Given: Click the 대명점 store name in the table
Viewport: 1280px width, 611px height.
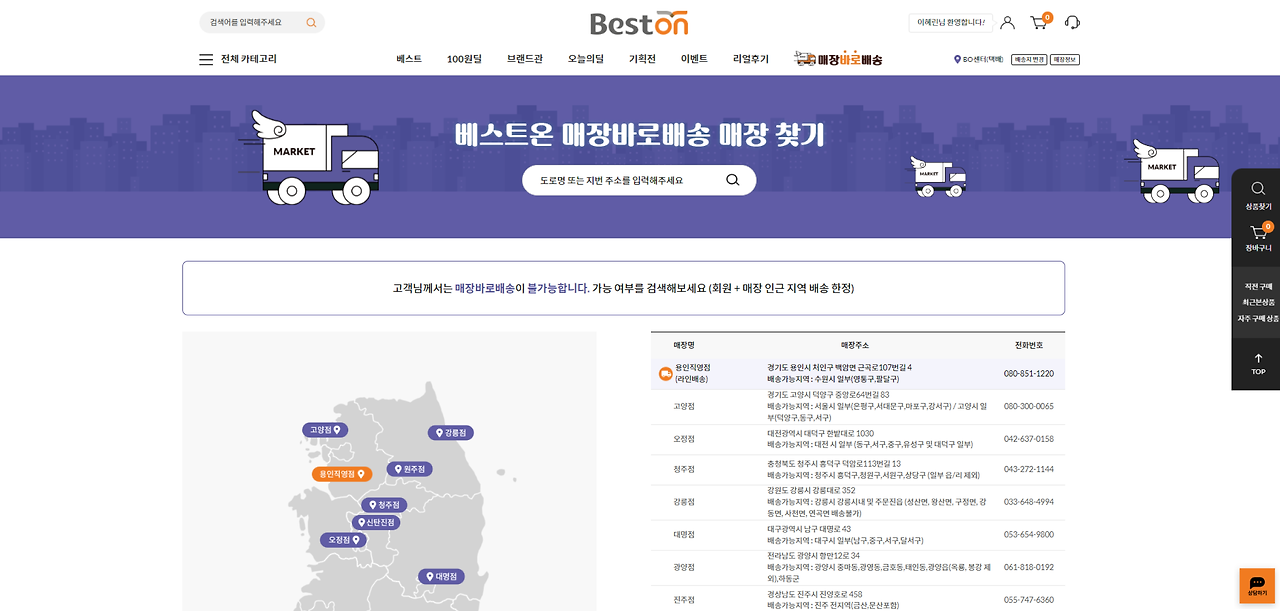Looking at the screenshot, I should pos(684,534).
